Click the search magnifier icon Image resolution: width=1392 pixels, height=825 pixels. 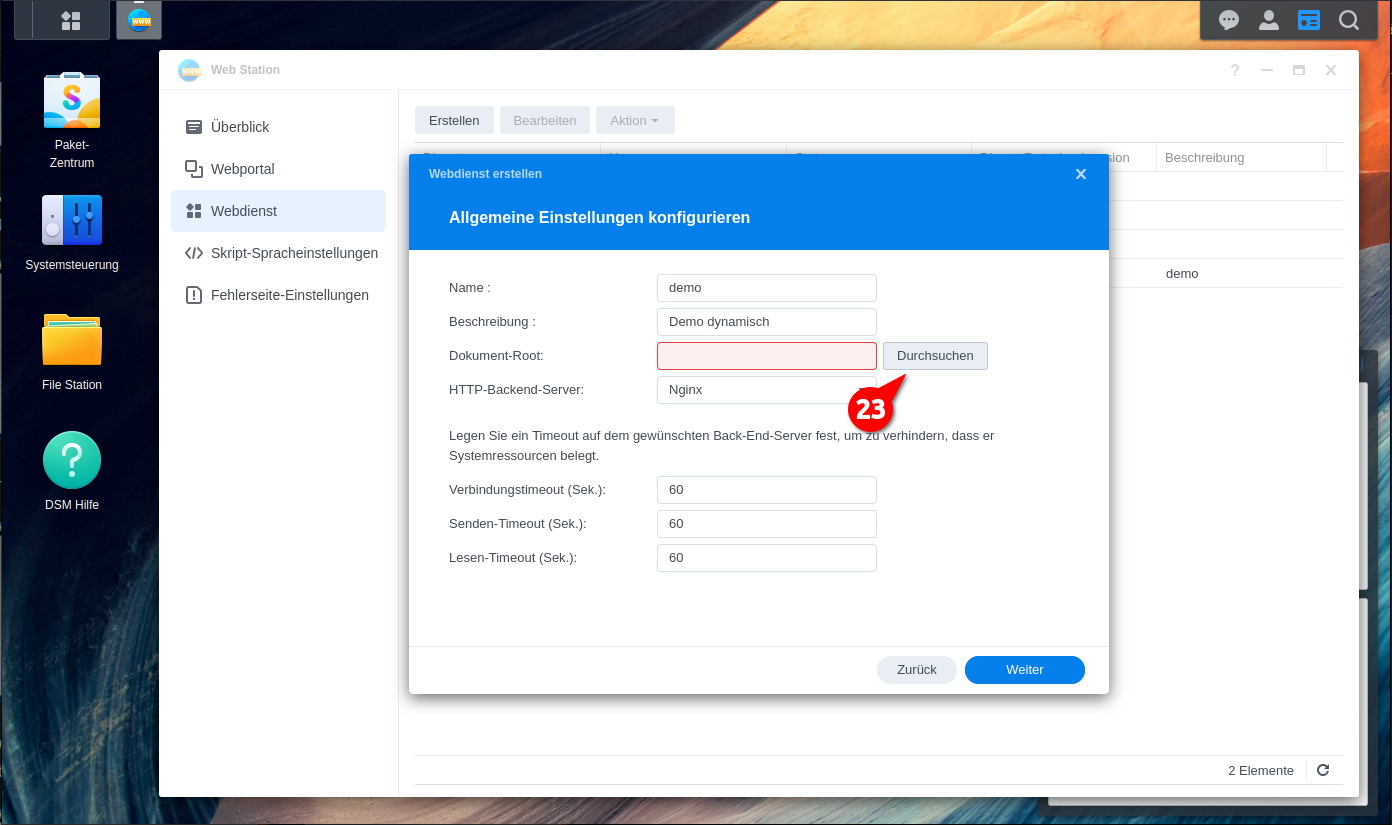1349,20
